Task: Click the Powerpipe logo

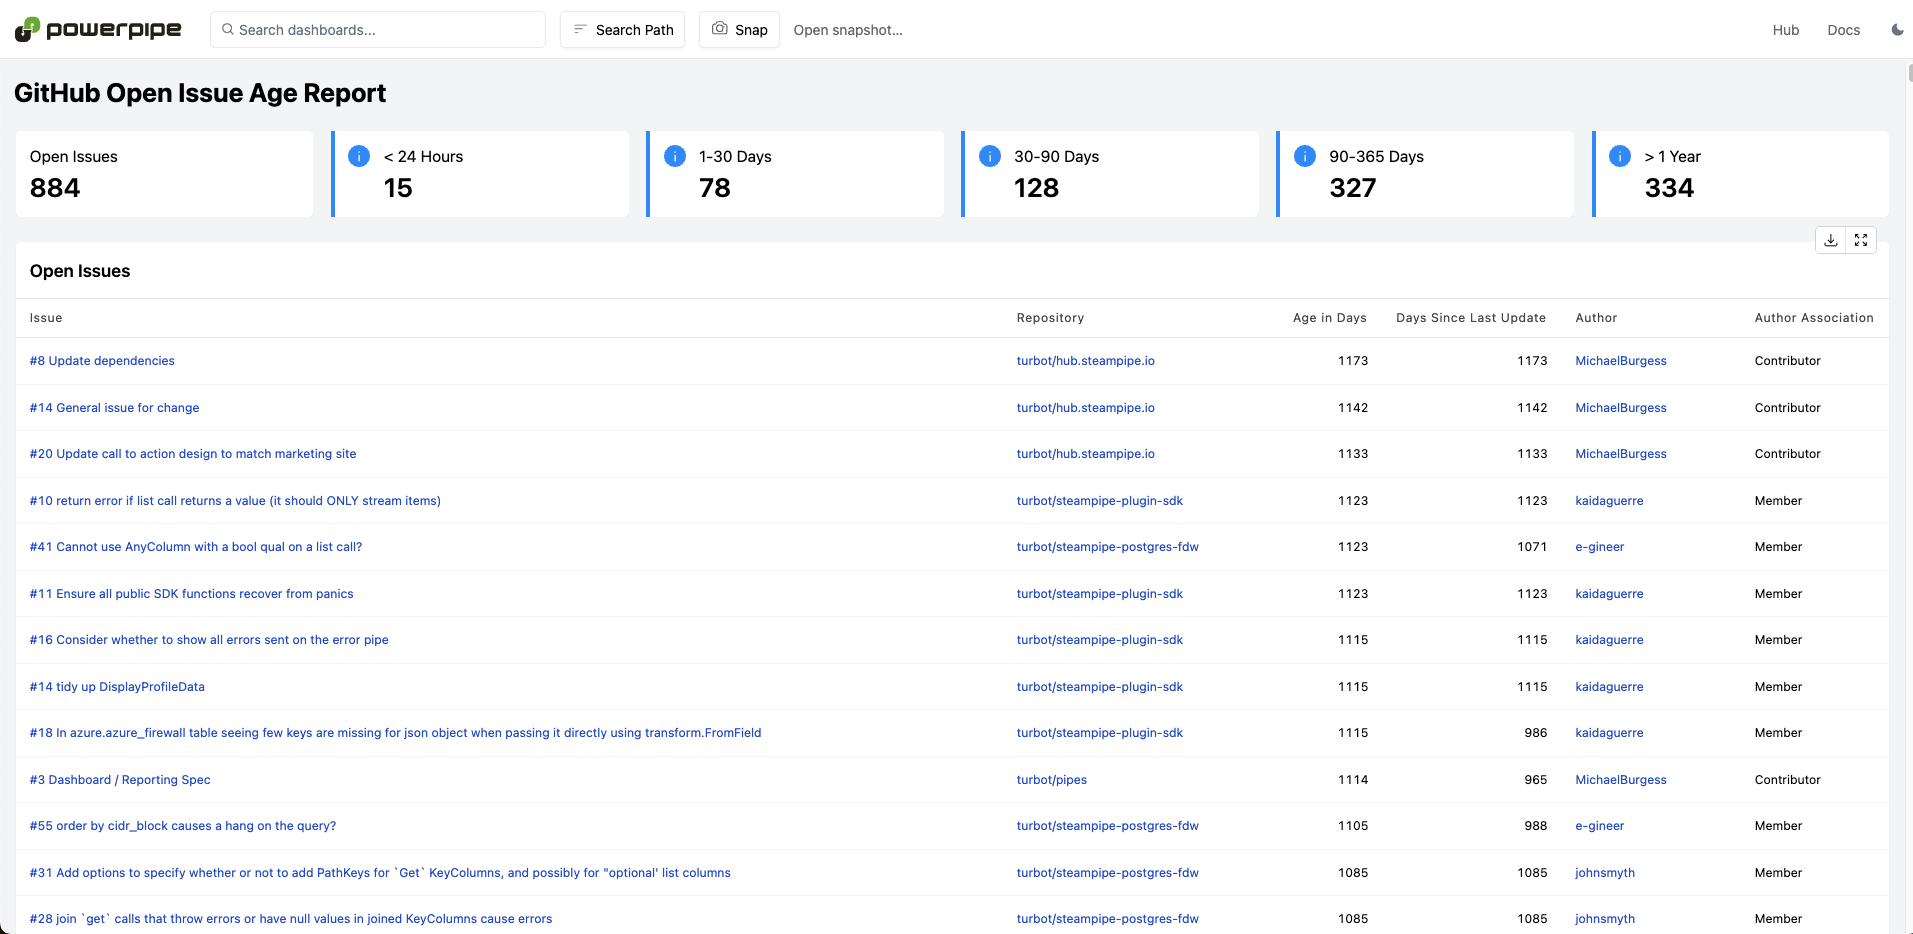Action: point(98,29)
